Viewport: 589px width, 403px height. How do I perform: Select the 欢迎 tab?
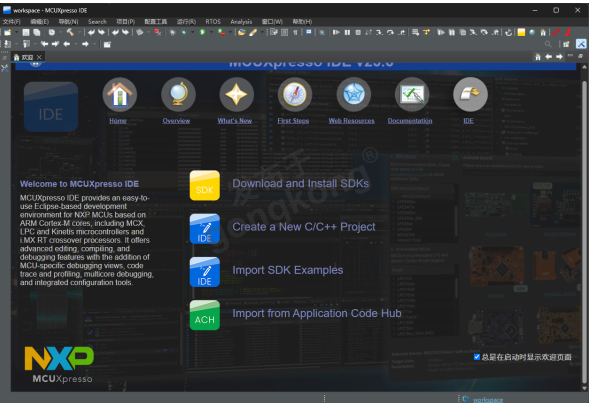click(x=27, y=57)
